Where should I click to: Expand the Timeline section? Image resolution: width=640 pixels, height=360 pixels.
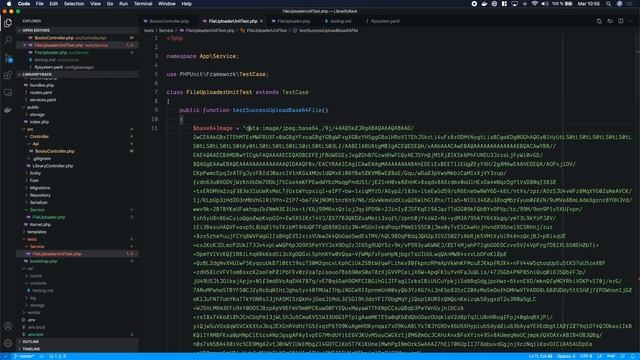point(78,349)
